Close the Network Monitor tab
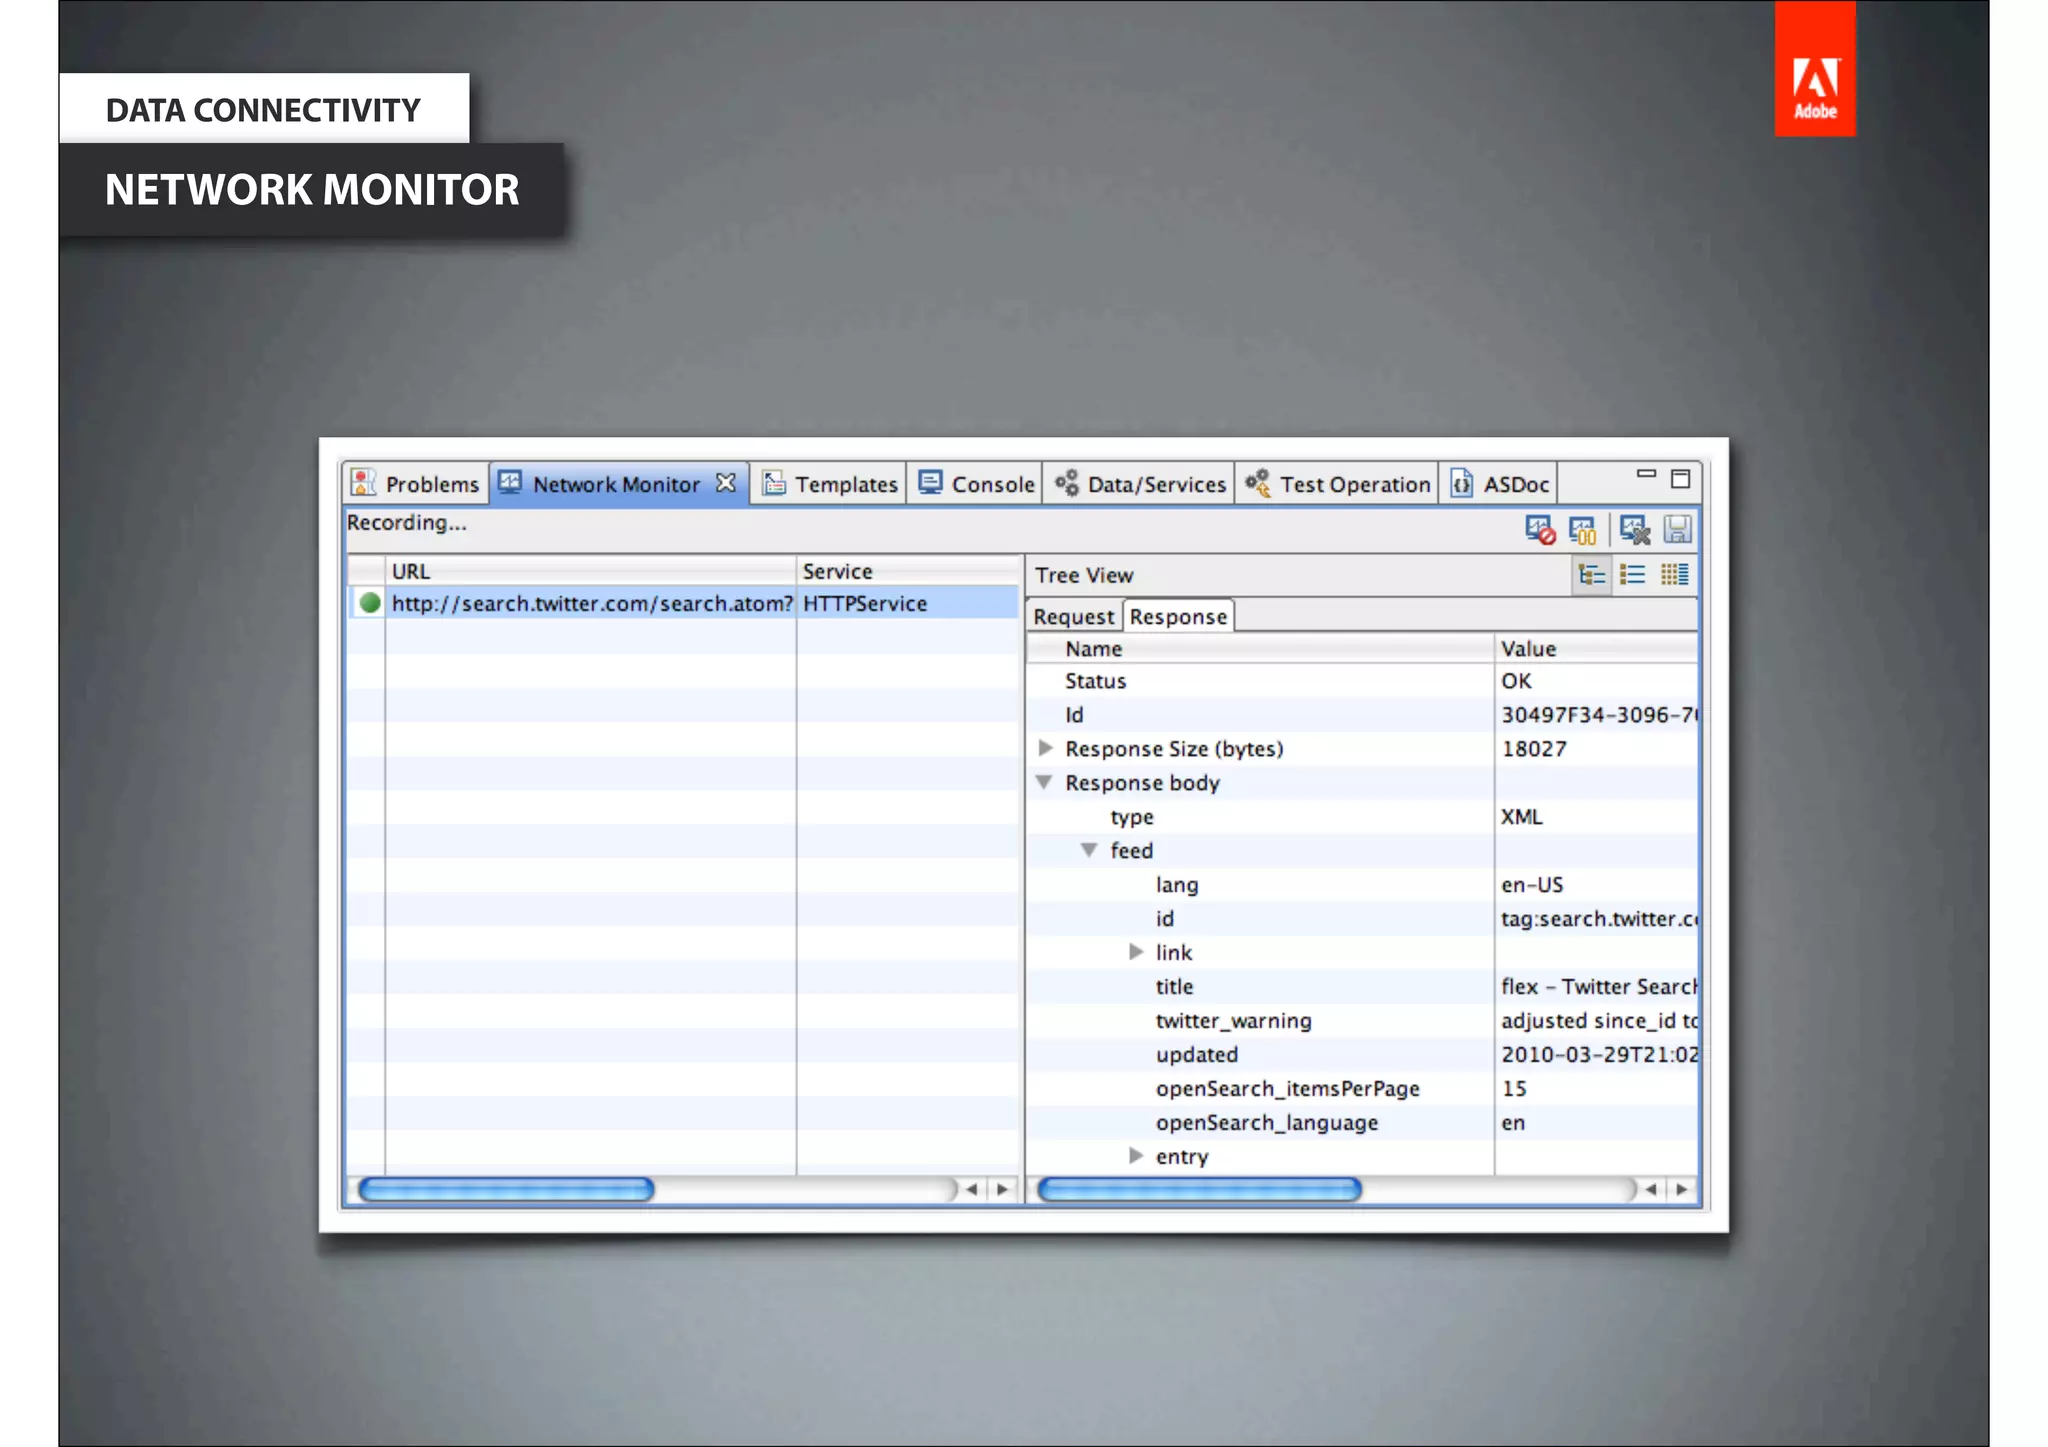This screenshot has width=2048, height=1447. (726, 483)
